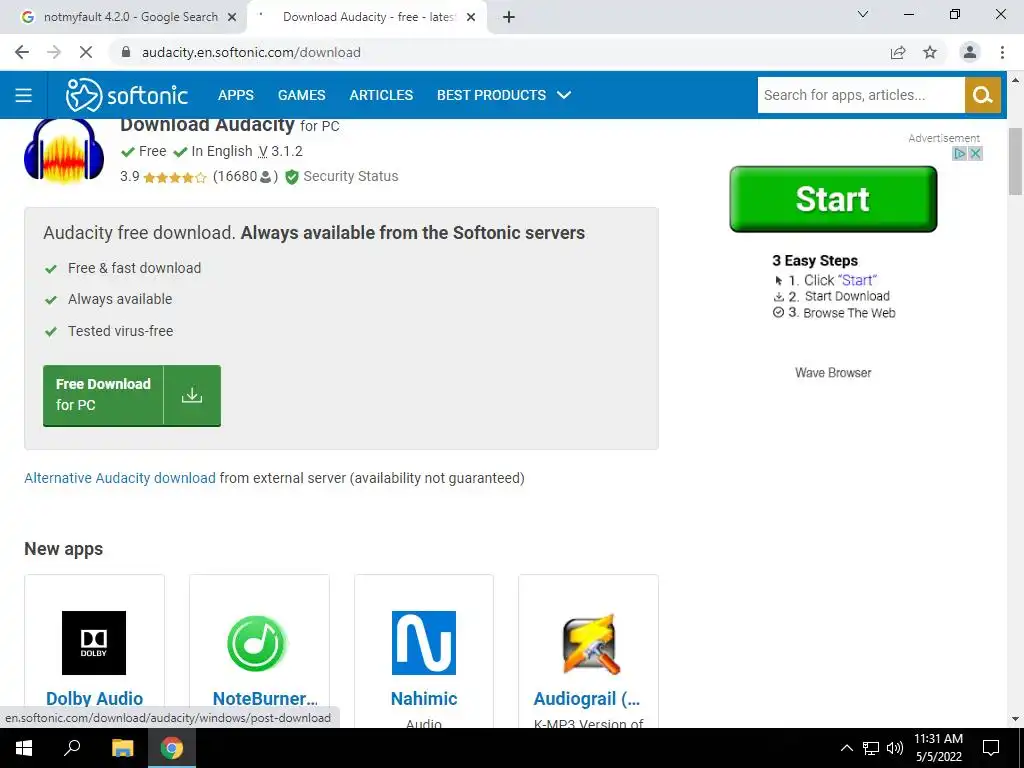Stop page loading with X button
1024x768 pixels.
86,52
